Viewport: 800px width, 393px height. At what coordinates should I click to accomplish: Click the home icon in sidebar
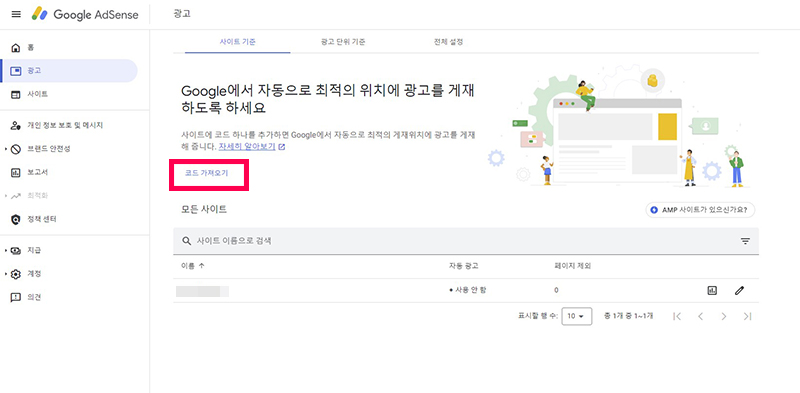pyautogui.click(x=16, y=47)
